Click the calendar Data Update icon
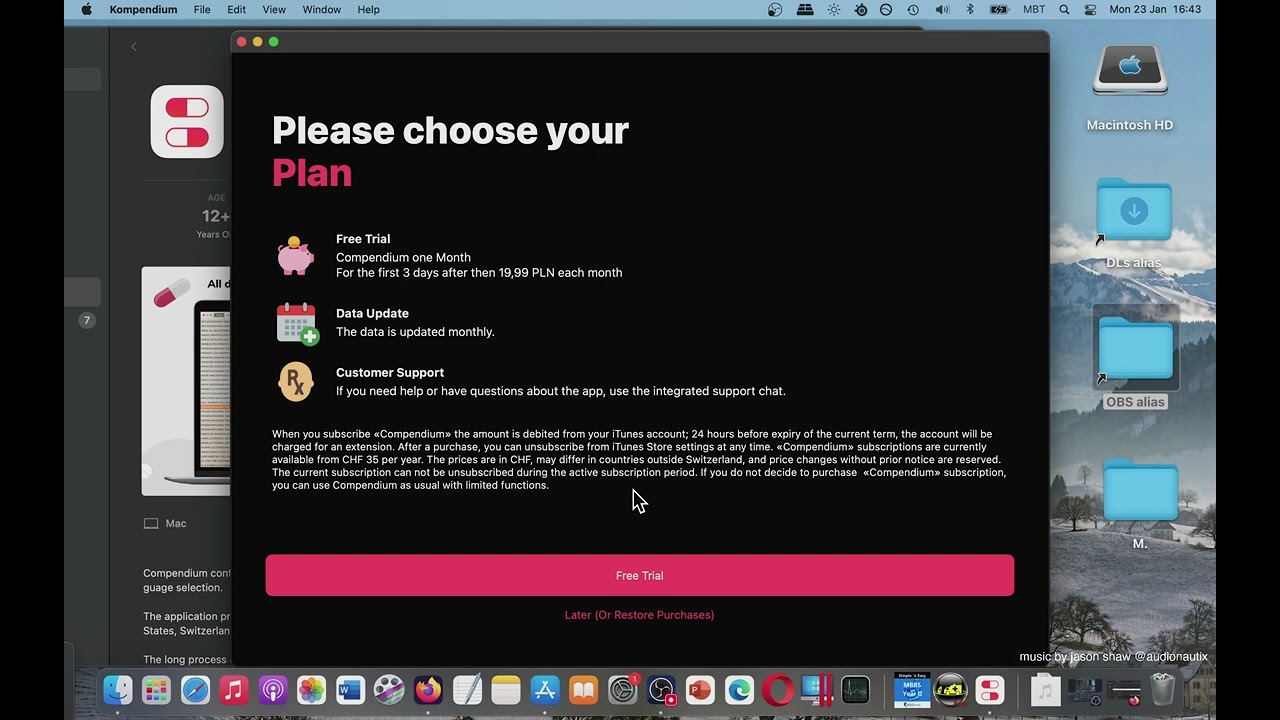Image resolution: width=1280 pixels, height=720 pixels. click(x=296, y=323)
